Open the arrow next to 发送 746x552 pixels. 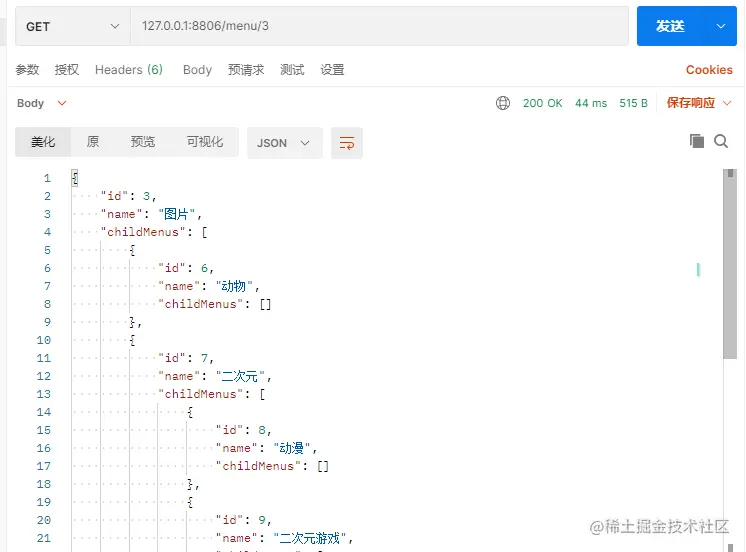pyautogui.click(x=721, y=26)
